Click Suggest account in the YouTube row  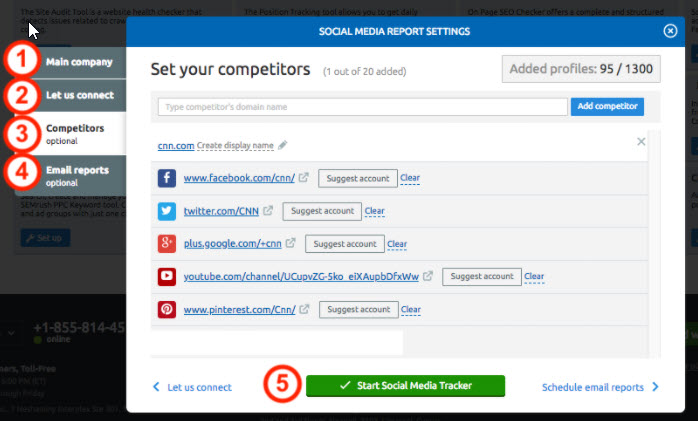point(482,276)
